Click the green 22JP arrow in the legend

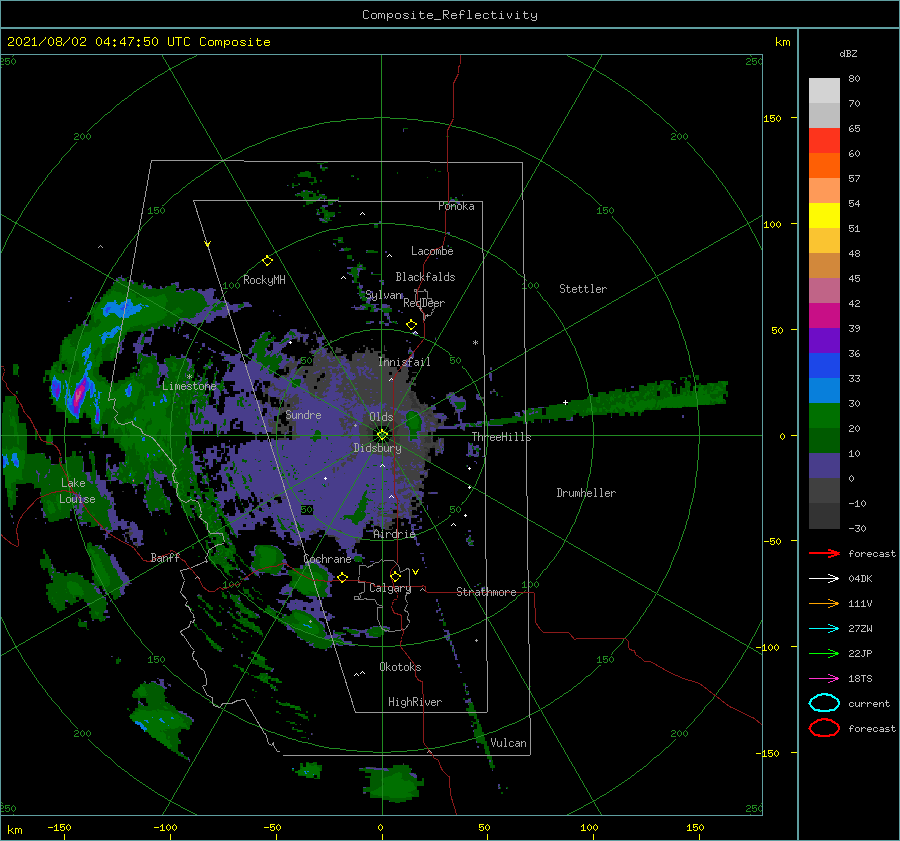824,653
